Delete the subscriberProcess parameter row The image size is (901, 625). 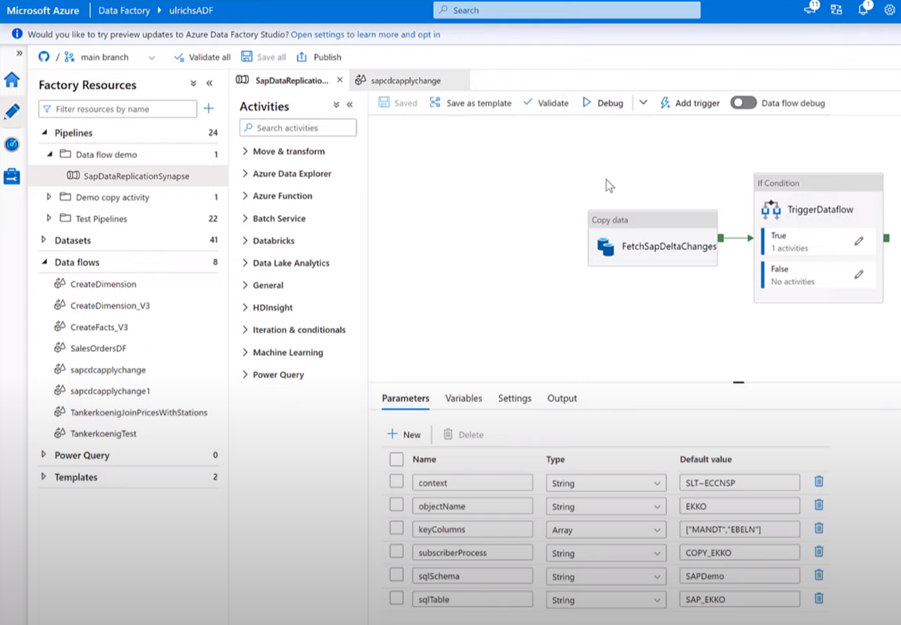click(x=819, y=551)
